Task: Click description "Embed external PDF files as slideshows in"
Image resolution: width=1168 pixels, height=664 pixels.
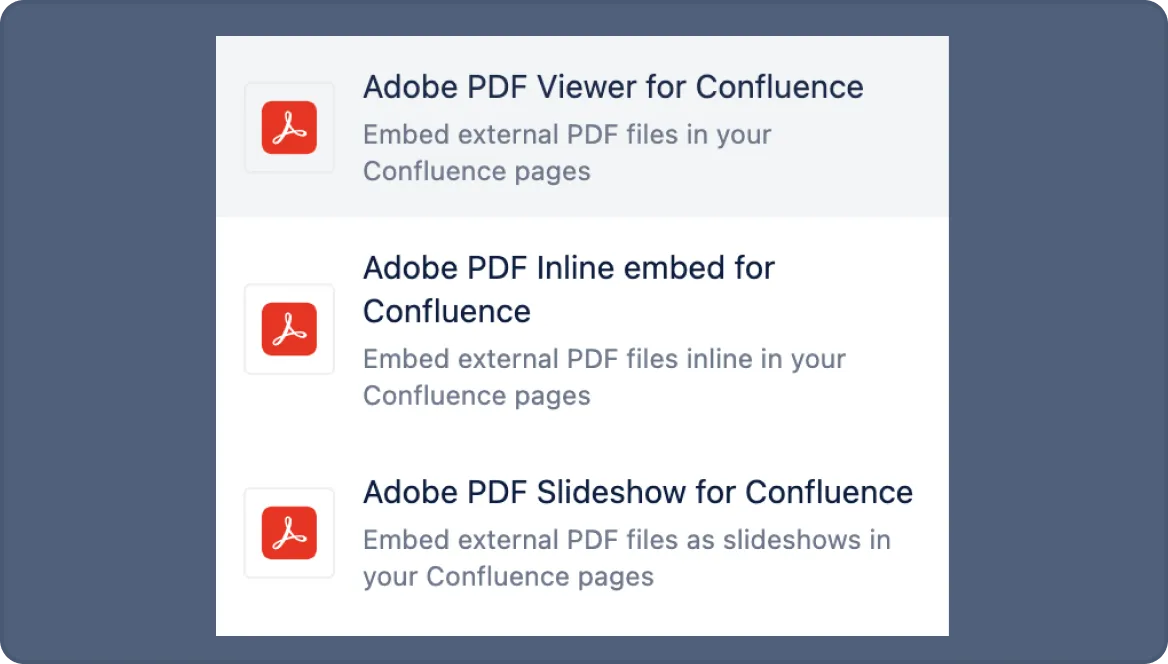Action: click(626, 540)
